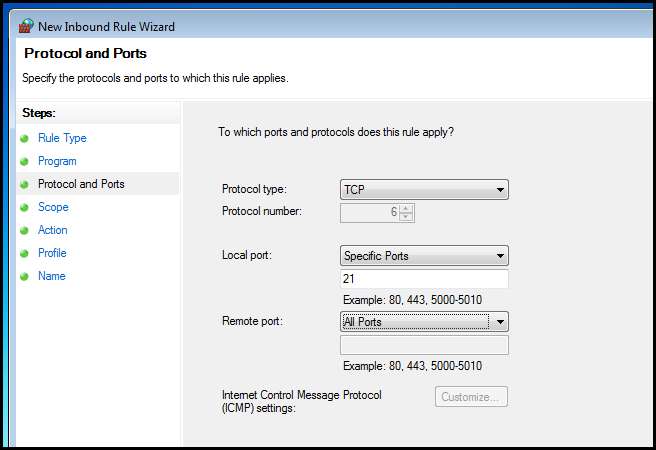Navigate to the Action step
Image resolution: width=656 pixels, height=450 pixels.
[53, 230]
